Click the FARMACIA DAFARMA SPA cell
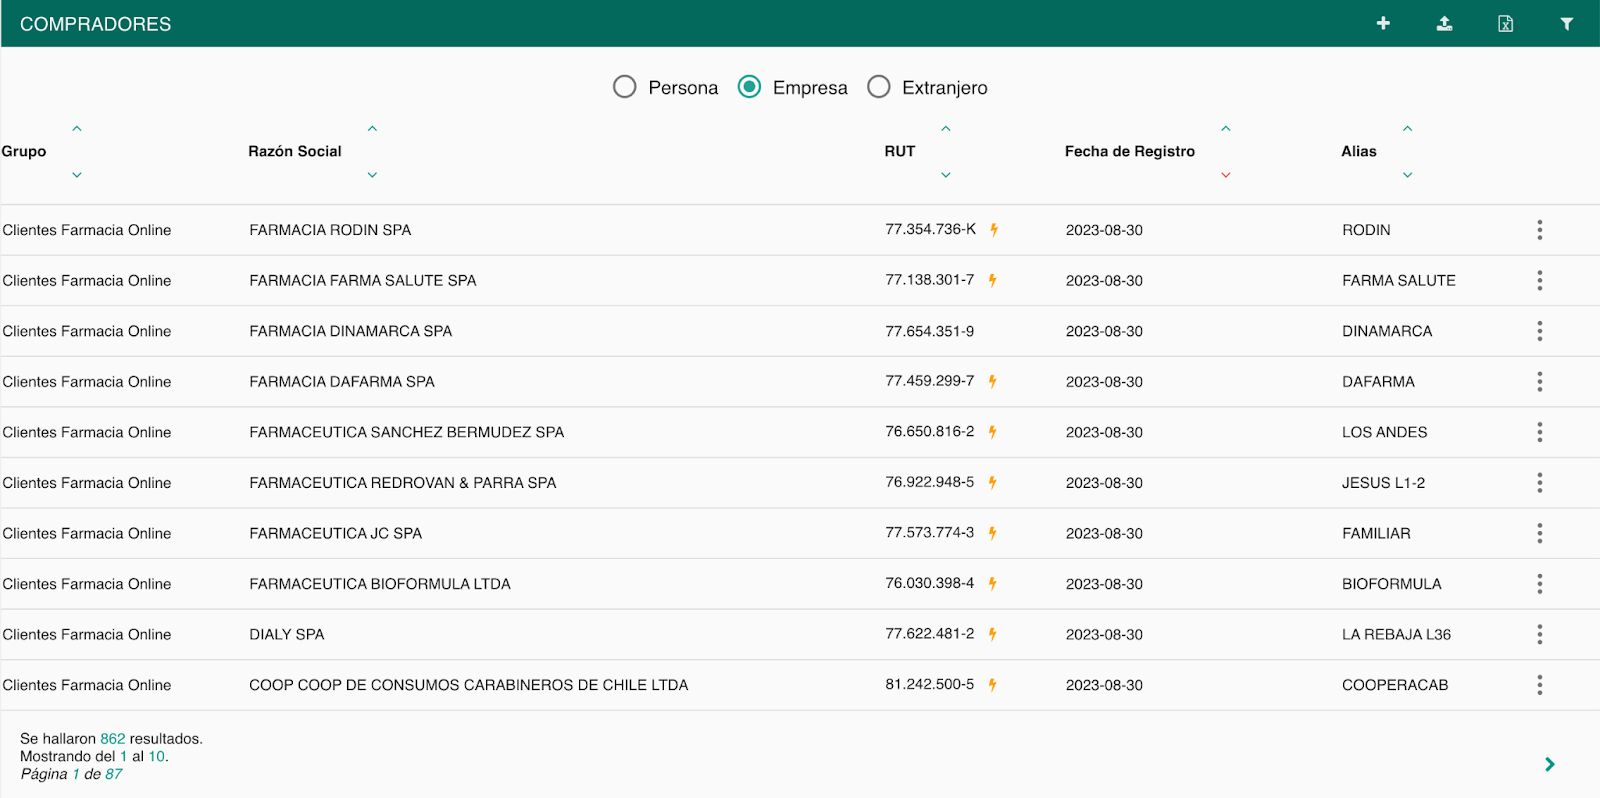 click(342, 381)
